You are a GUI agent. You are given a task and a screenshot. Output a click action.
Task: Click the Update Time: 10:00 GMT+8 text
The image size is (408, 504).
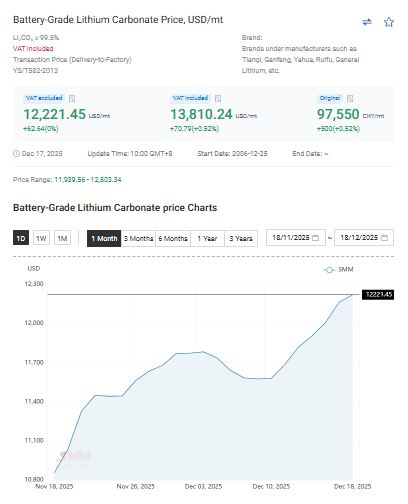(x=130, y=154)
